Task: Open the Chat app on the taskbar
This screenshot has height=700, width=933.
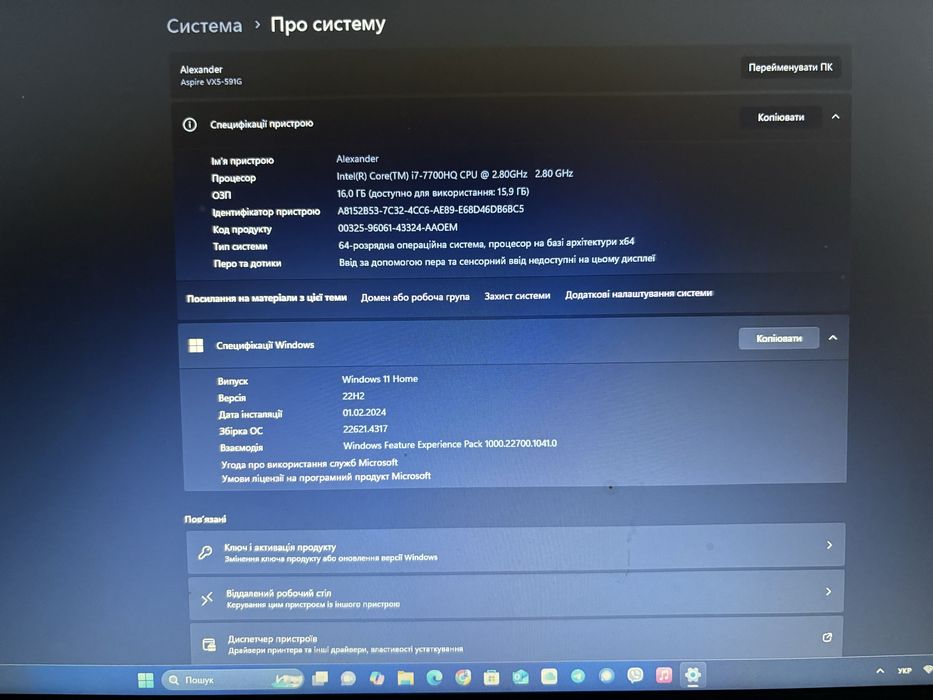Action: coord(348,678)
